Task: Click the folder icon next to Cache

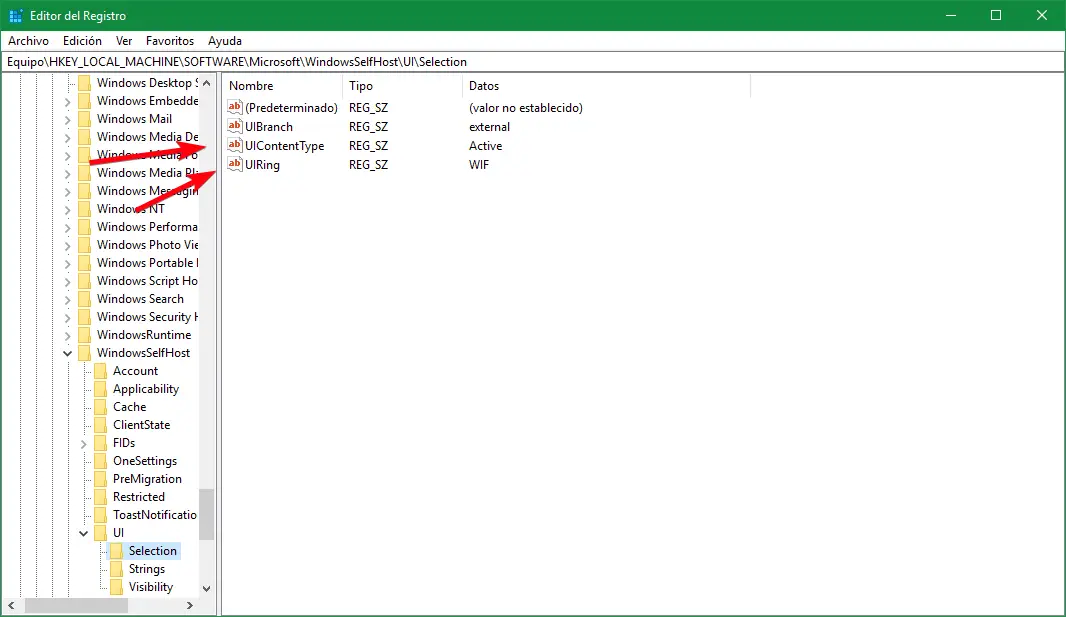Action: point(101,407)
